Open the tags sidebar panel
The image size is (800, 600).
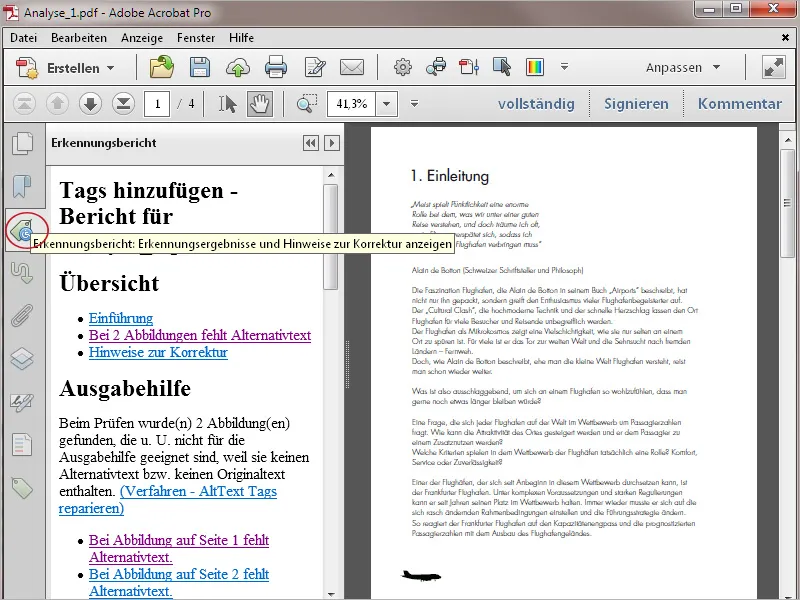22,488
